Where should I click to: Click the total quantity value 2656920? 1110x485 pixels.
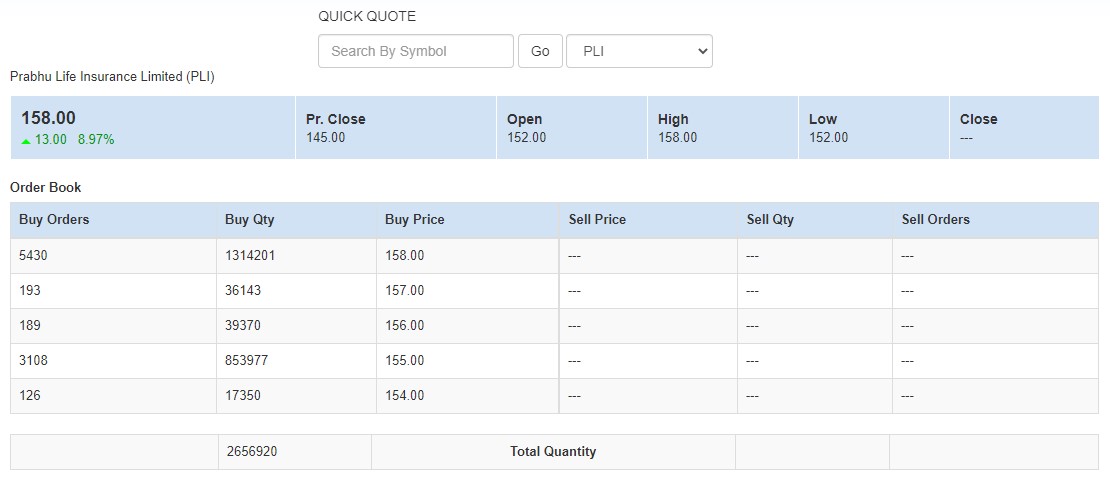click(251, 452)
